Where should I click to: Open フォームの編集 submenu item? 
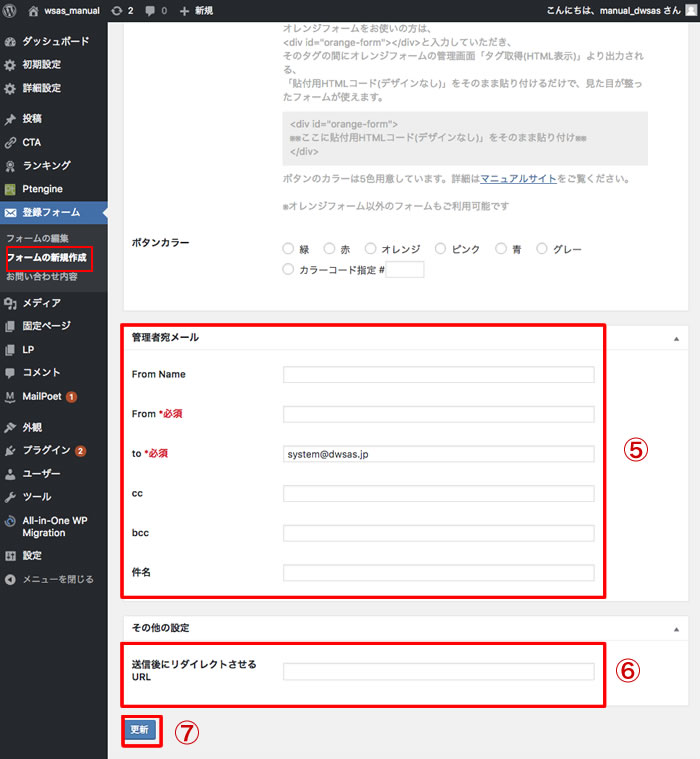pos(37,238)
